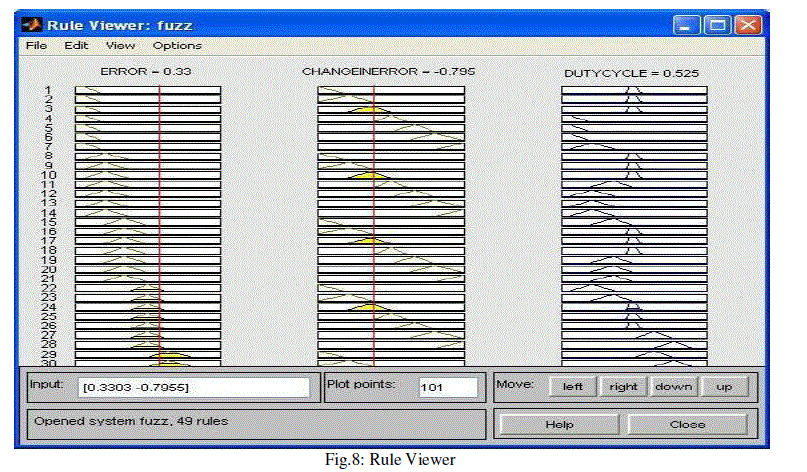The image size is (807, 472).
Task: Select rule 3 CHANGEINERROR membership plot
Action: 390,109
